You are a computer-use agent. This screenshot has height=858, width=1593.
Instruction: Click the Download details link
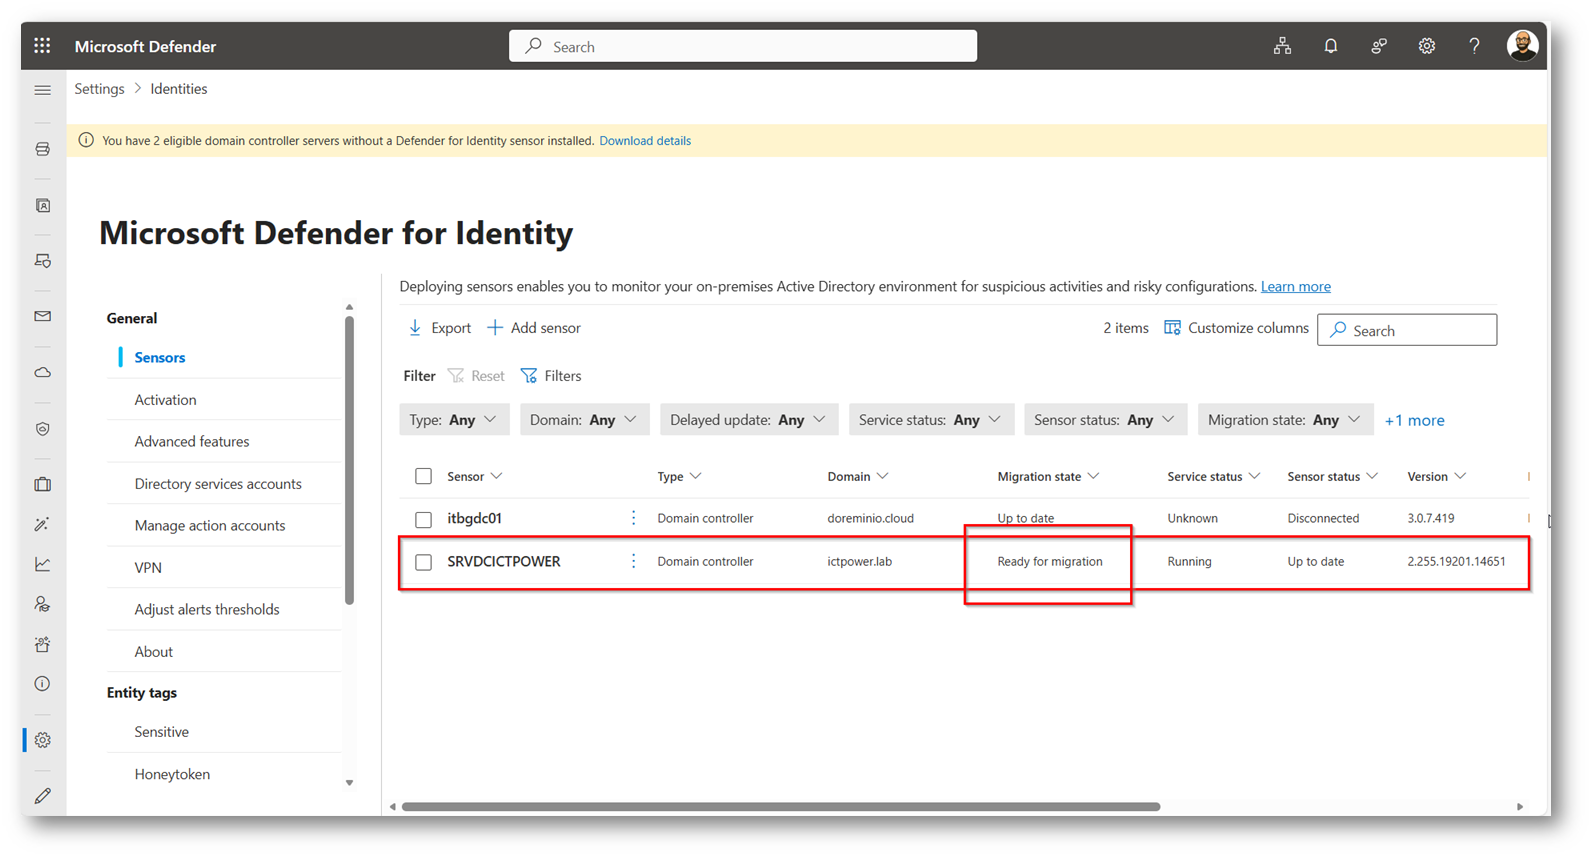645,141
